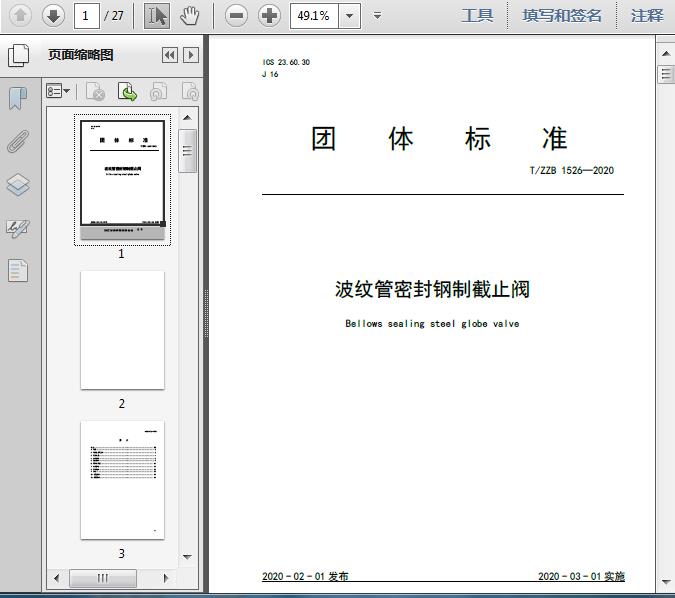The height and width of the screenshot is (598, 675).
Task: Activate the hand pan tool
Action: [189, 16]
